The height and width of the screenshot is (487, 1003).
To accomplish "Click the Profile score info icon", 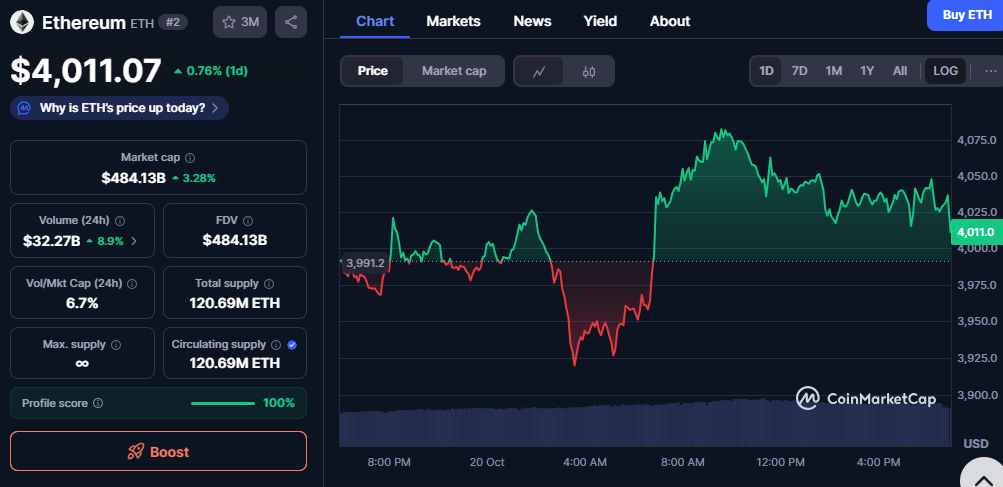I will (98, 403).
